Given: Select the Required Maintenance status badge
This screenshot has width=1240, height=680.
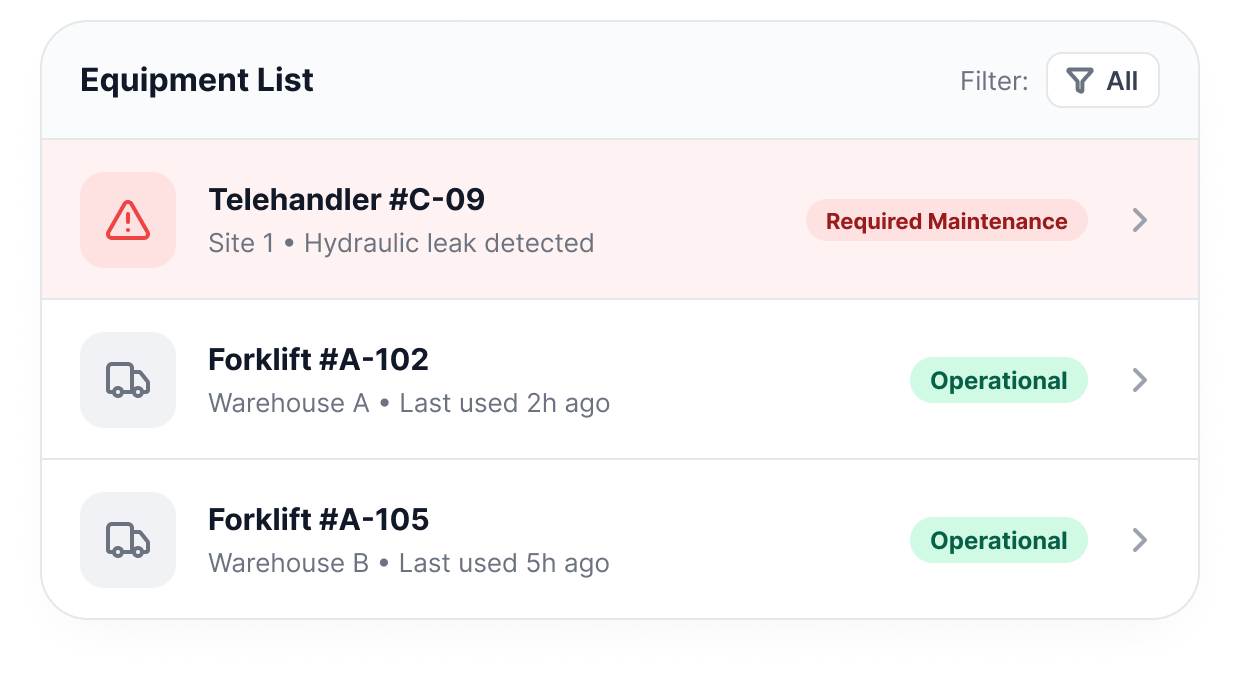Looking at the screenshot, I should tap(947, 221).
